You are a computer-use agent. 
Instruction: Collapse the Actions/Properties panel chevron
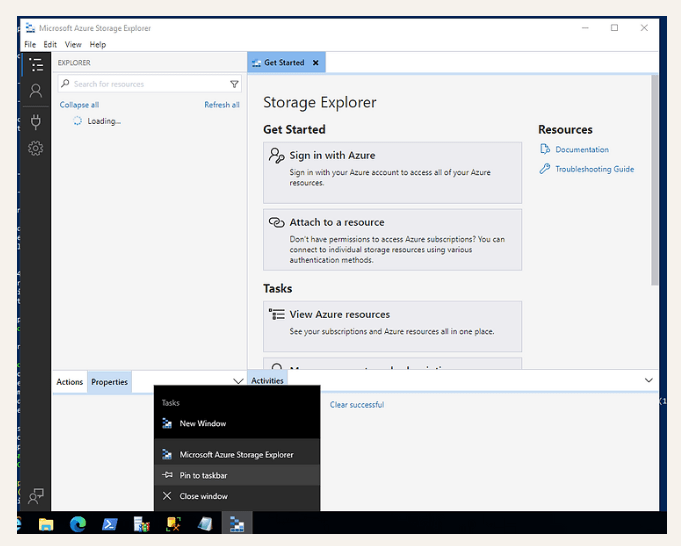(238, 381)
